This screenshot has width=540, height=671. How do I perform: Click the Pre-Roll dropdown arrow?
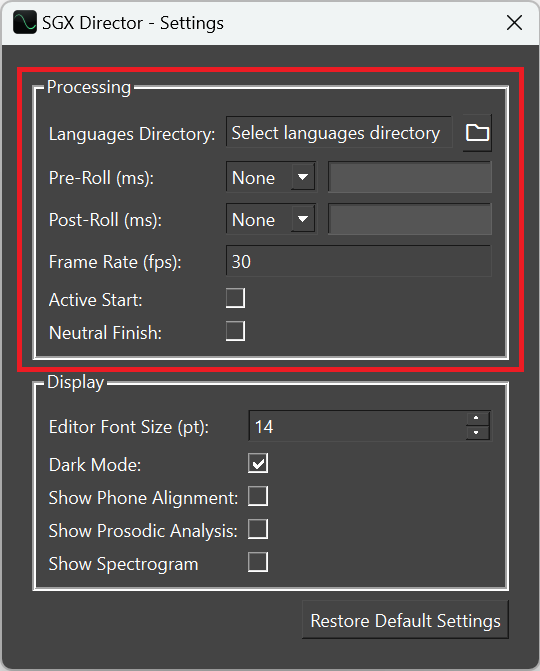click(x=303, y=177)
